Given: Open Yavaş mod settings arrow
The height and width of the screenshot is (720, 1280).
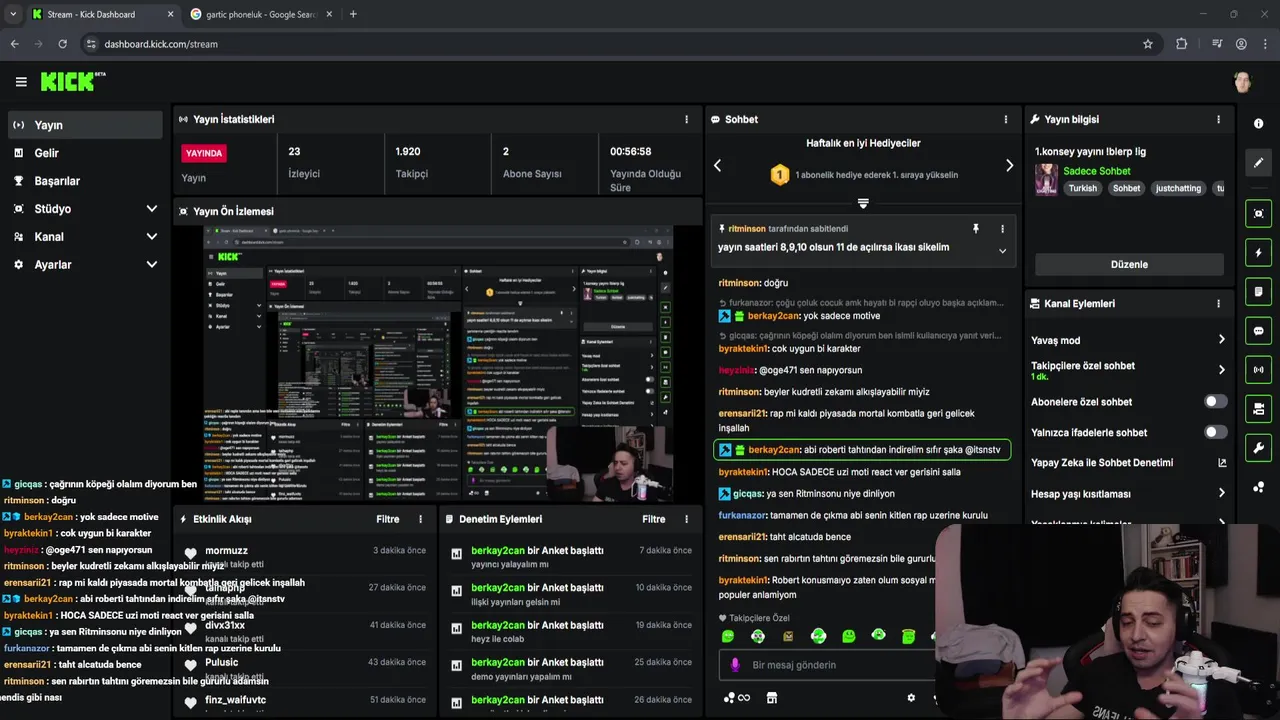Looking at the screenshot, I should click(1221, 340).
